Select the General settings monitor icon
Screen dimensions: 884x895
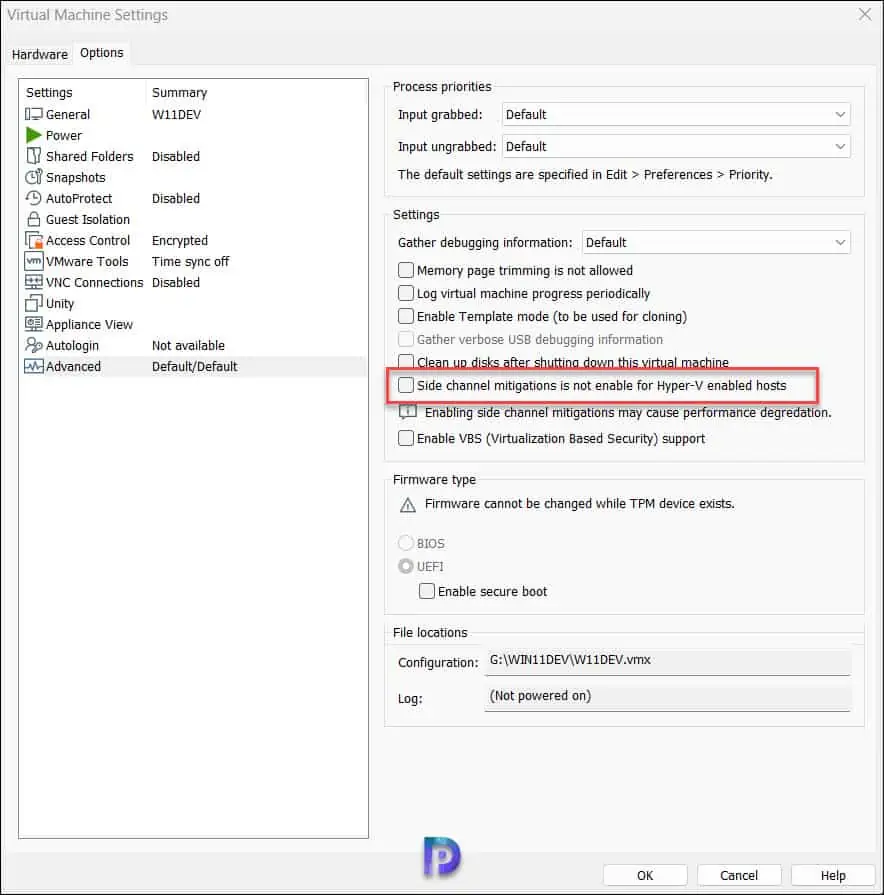pos(34,114)
